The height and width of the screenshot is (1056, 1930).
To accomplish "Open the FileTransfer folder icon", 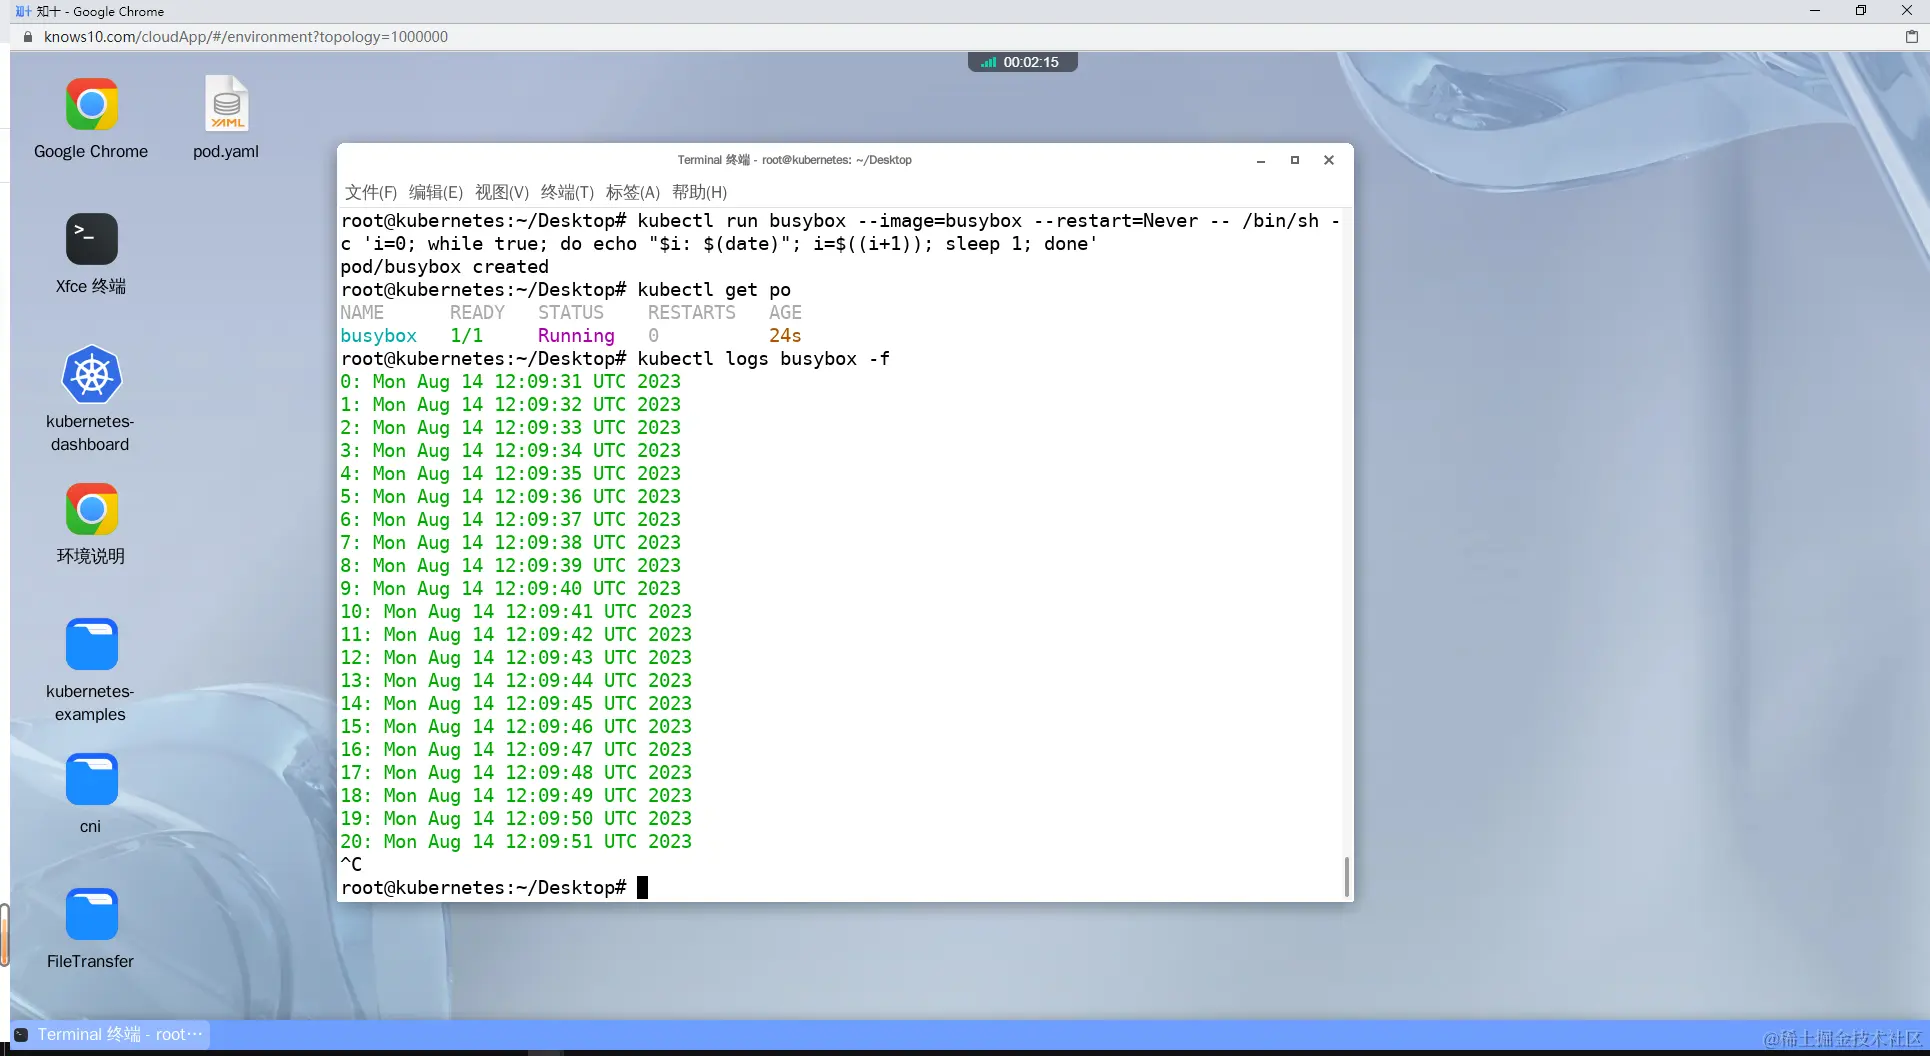I will (x=91, y=914).
